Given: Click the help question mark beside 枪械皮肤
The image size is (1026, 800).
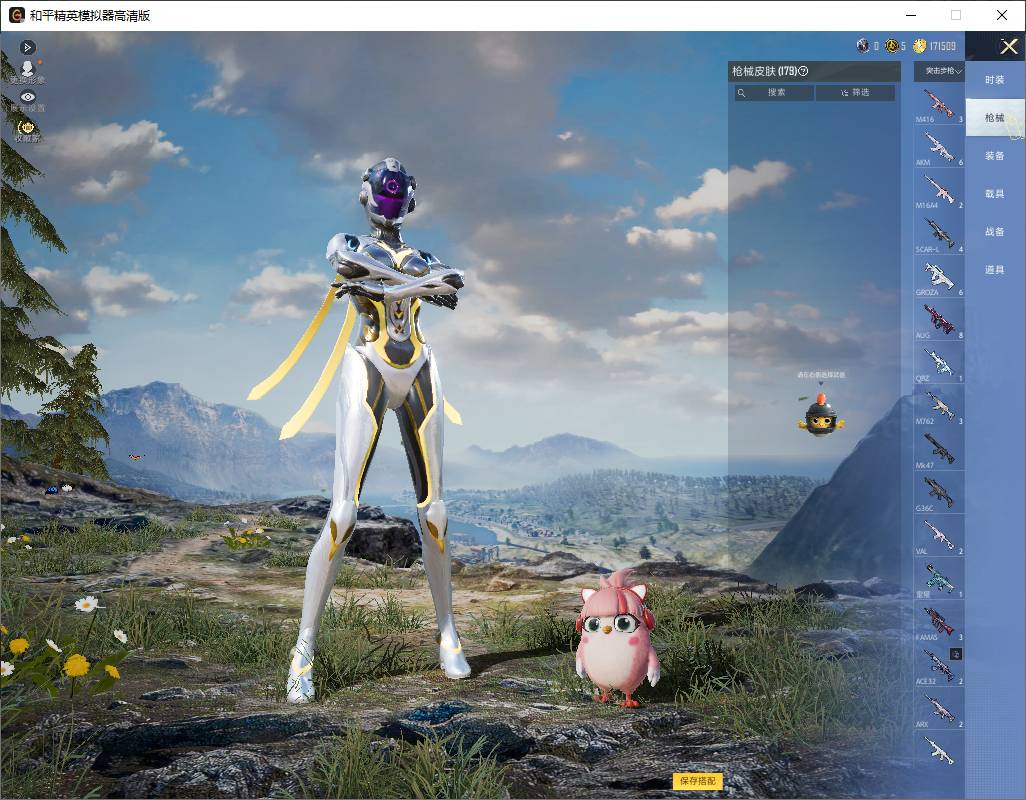Looking at the screenshot, I should click(x=804, y=71).
